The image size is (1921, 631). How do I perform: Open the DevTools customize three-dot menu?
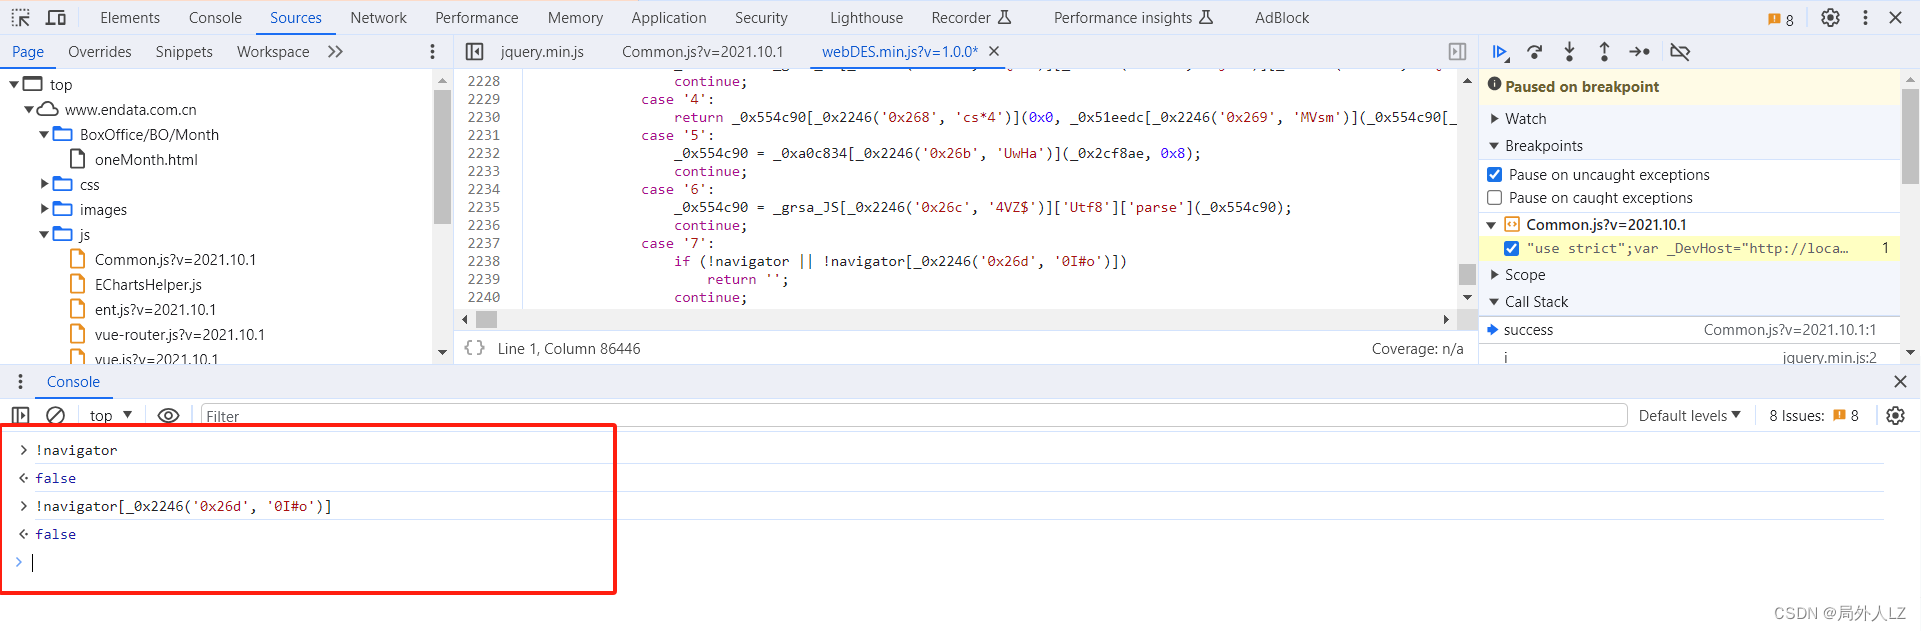tap(1865, 18)
